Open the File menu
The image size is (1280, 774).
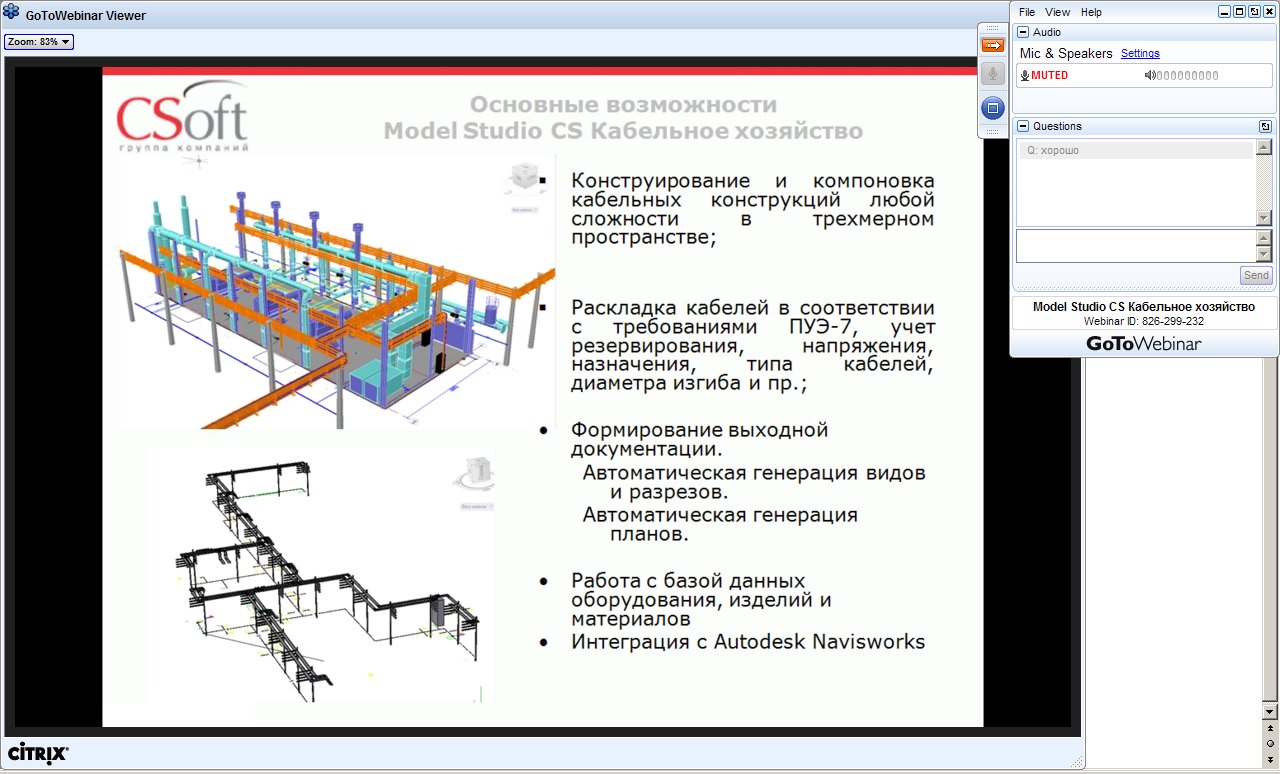(1027, 12)
